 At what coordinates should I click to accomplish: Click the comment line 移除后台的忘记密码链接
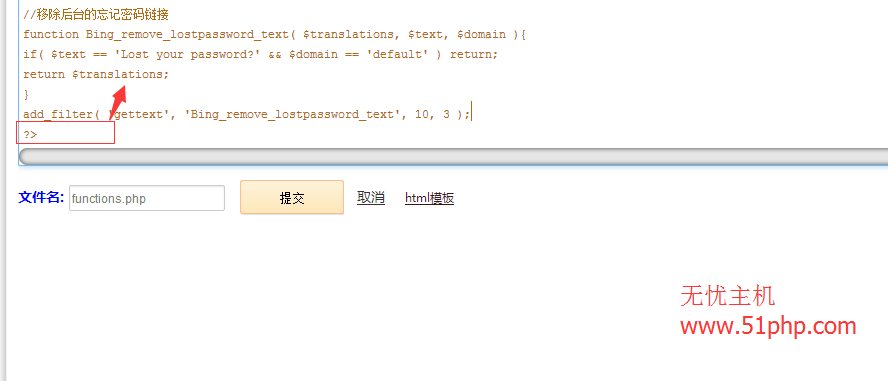tap(96, 15)
